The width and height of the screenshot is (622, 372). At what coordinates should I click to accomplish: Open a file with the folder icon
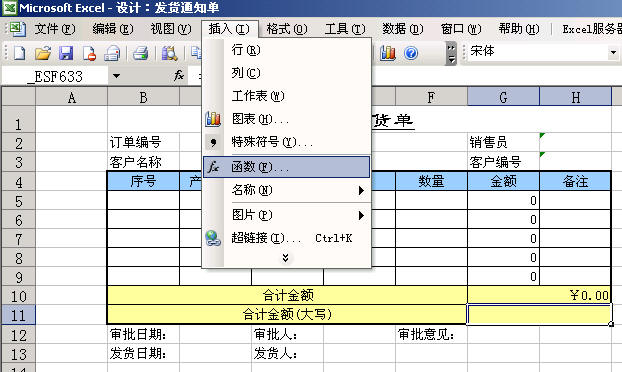(42, 53)
